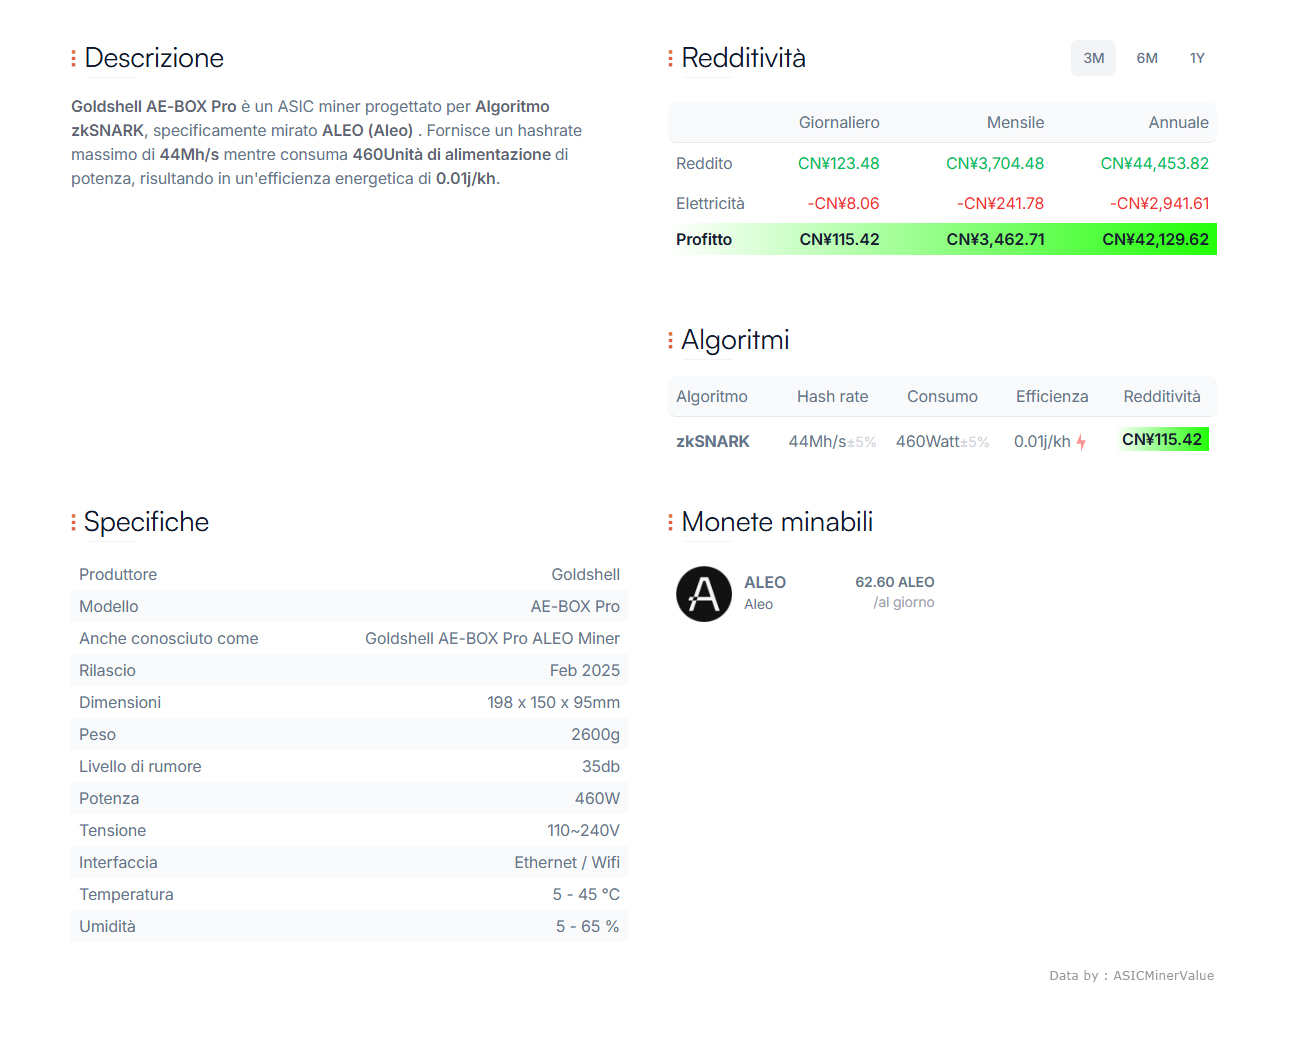
Task: Switch profitability range to 1Y
Action: (x=1197, y=58)
